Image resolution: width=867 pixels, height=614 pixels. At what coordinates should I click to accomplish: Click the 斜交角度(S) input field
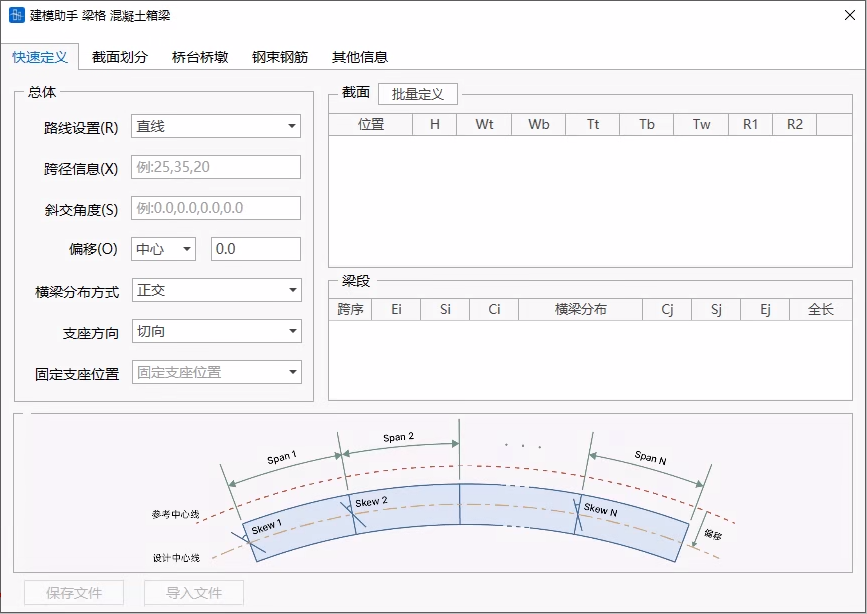[x=216, y=208]
